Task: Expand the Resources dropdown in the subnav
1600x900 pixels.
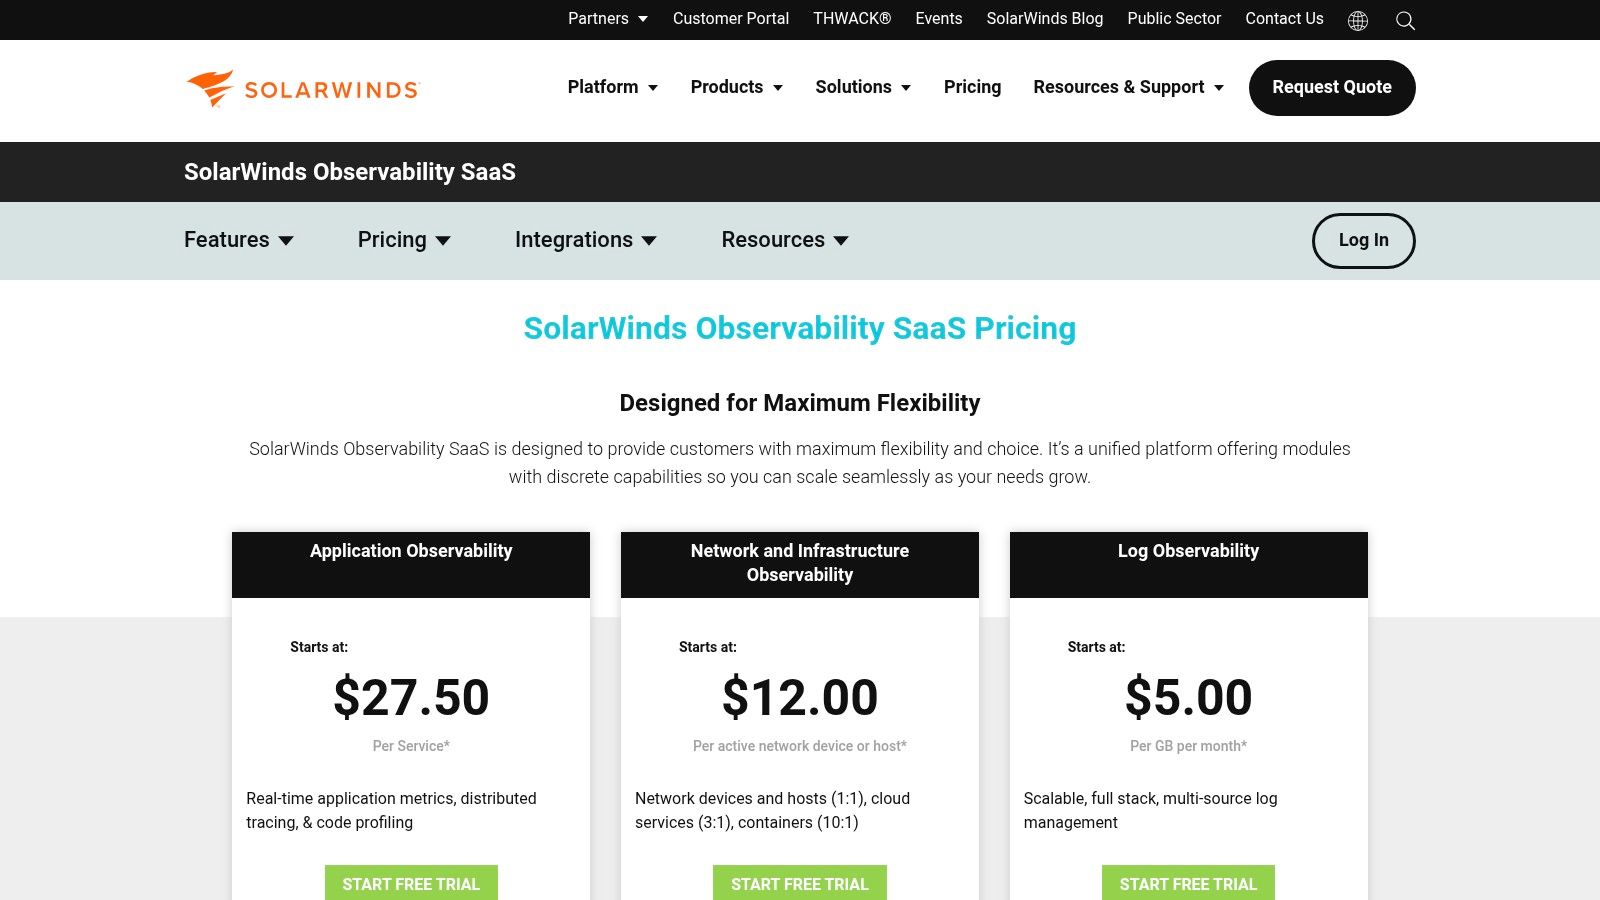Action: [784, 240]
